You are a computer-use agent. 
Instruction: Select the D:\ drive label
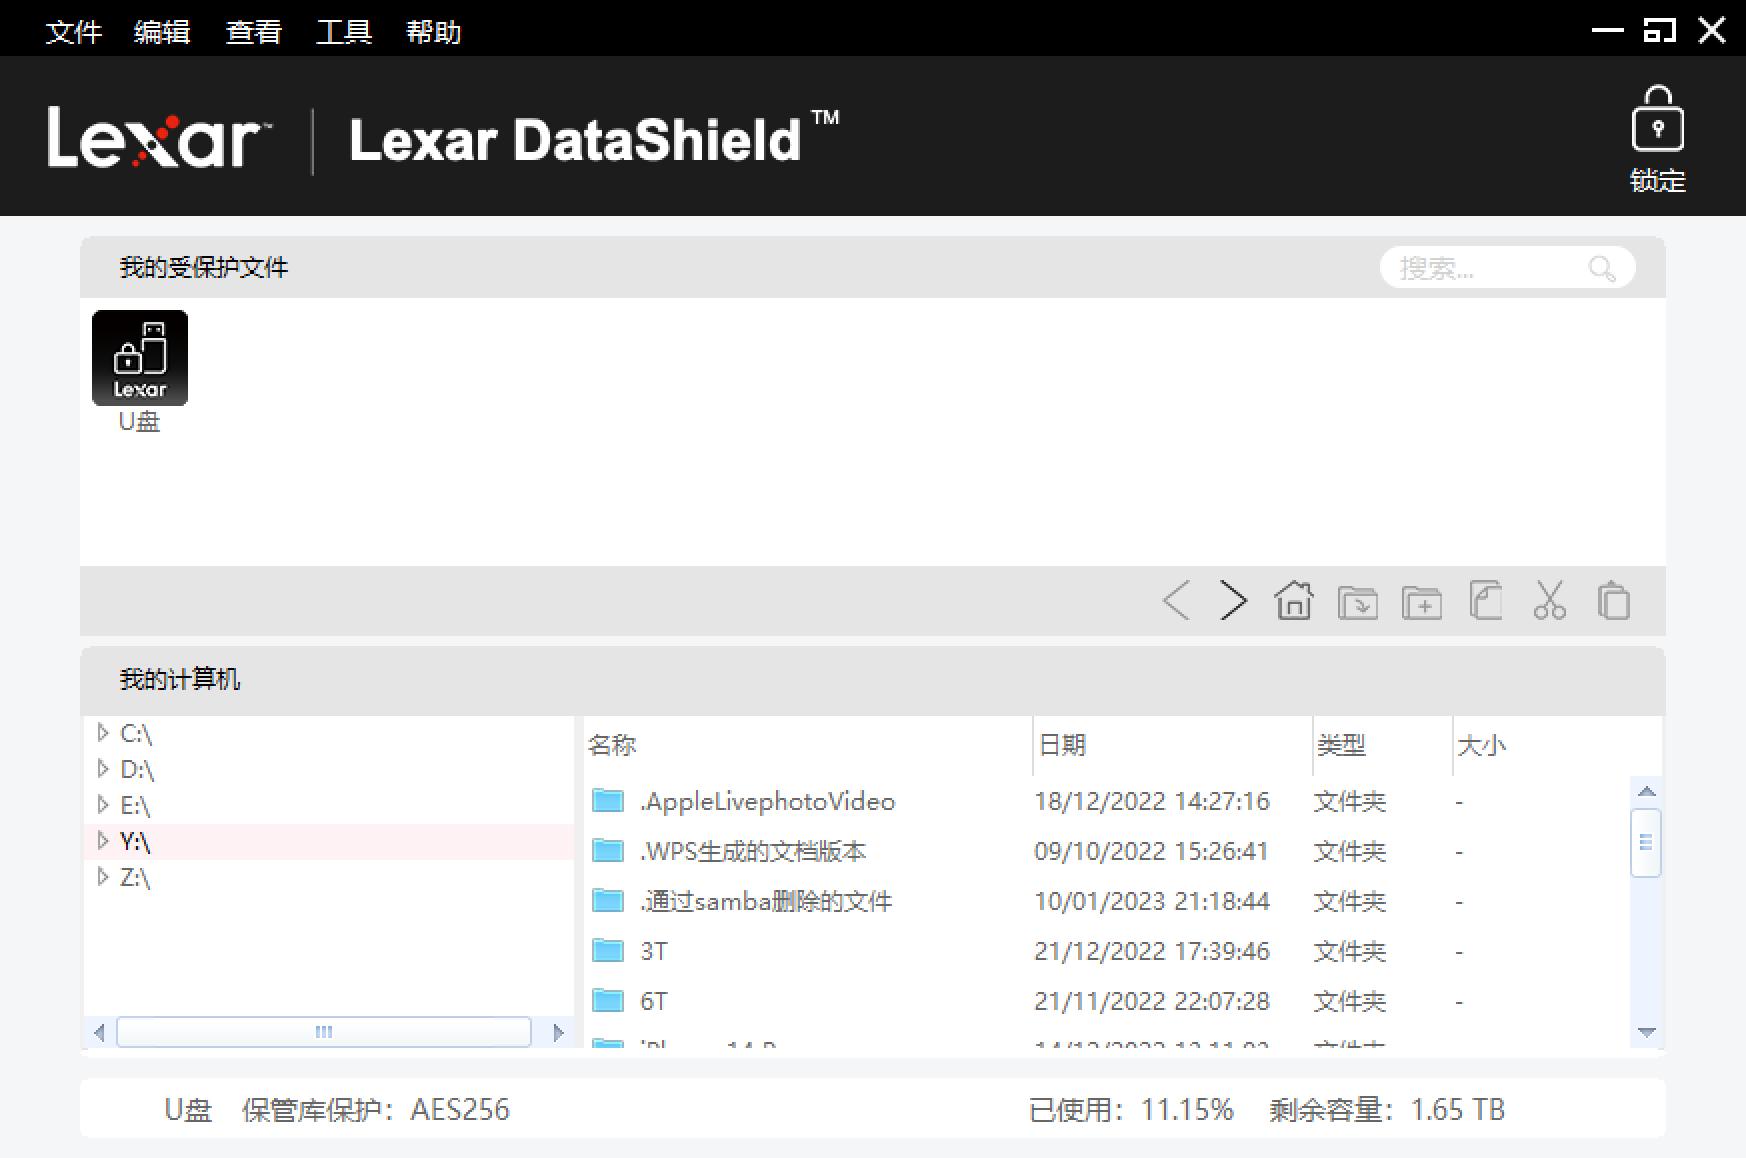click(137, 769)
